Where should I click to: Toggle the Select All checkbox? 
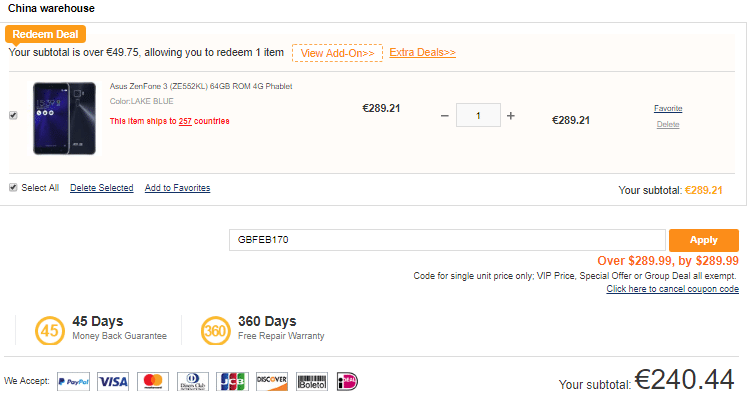(x=13, y=188)
